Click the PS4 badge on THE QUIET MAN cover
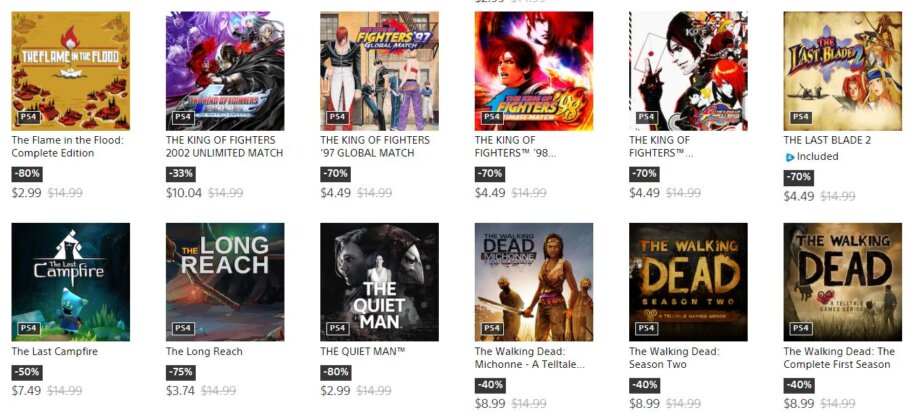The image size is (917, 420). click(x=337, y=328)
